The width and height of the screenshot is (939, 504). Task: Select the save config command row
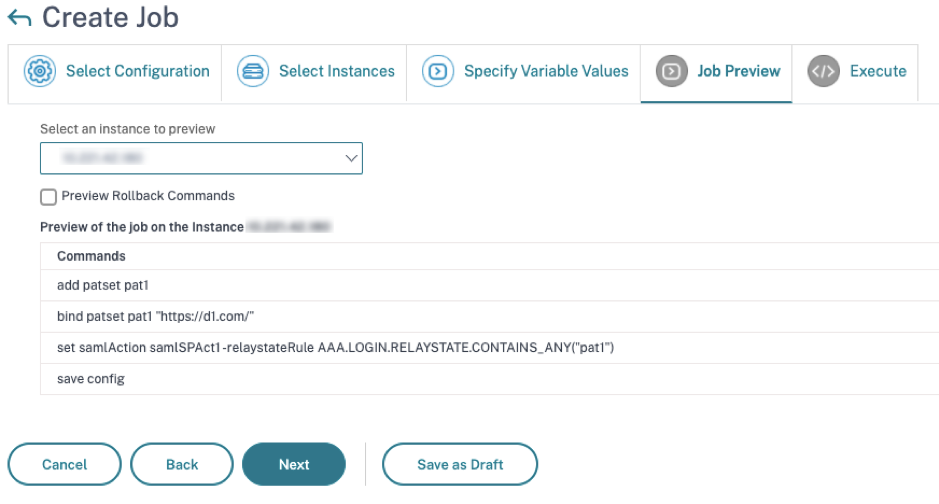click(x=489, y=379)
